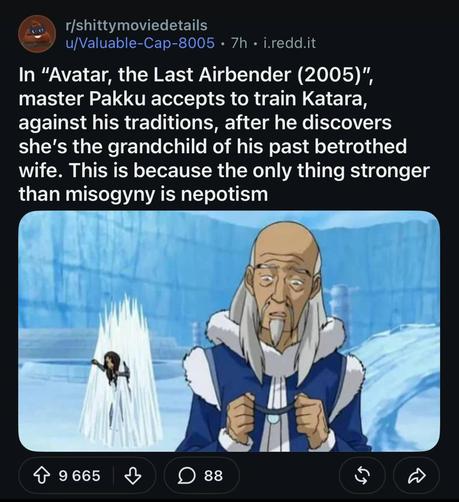Click on Pakku's face in the image

click(284, 288)
